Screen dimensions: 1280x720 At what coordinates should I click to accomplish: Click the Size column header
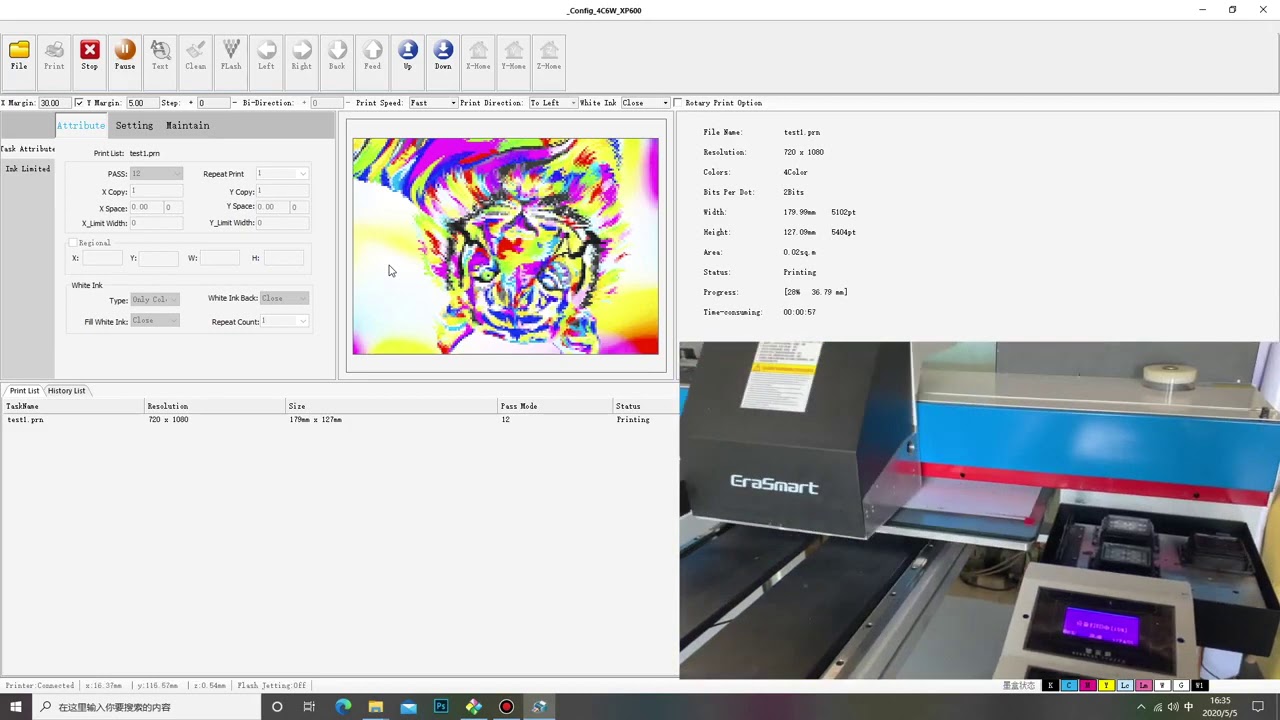tap(392, 406)
